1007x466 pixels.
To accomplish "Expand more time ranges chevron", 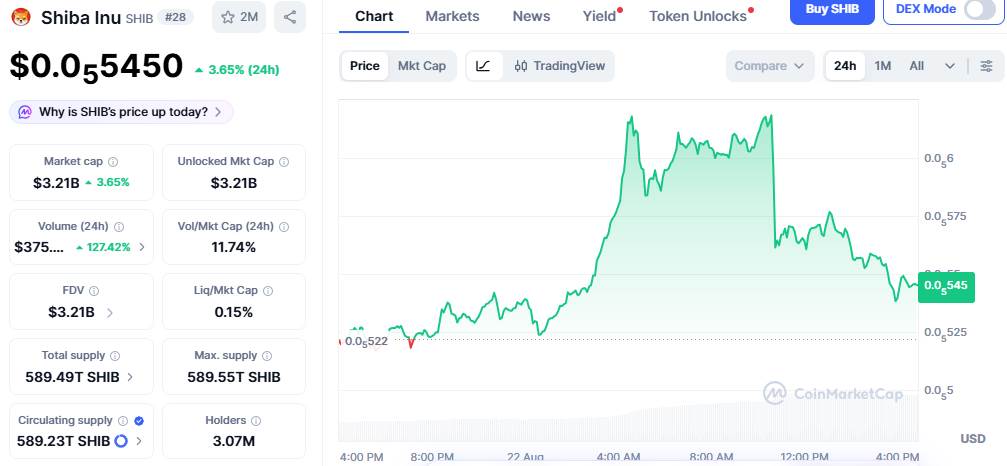I will [950, 66].
